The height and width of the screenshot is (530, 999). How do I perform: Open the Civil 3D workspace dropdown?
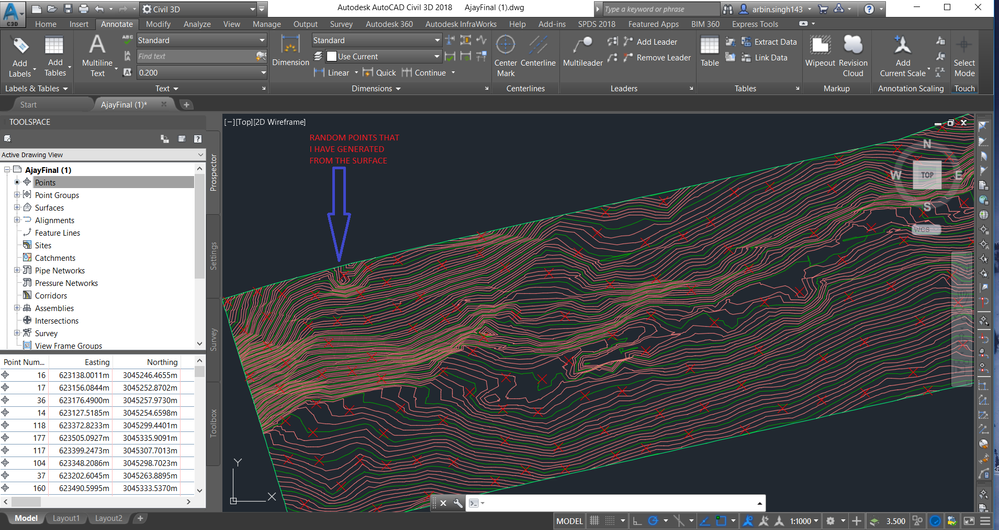point(252,9)
